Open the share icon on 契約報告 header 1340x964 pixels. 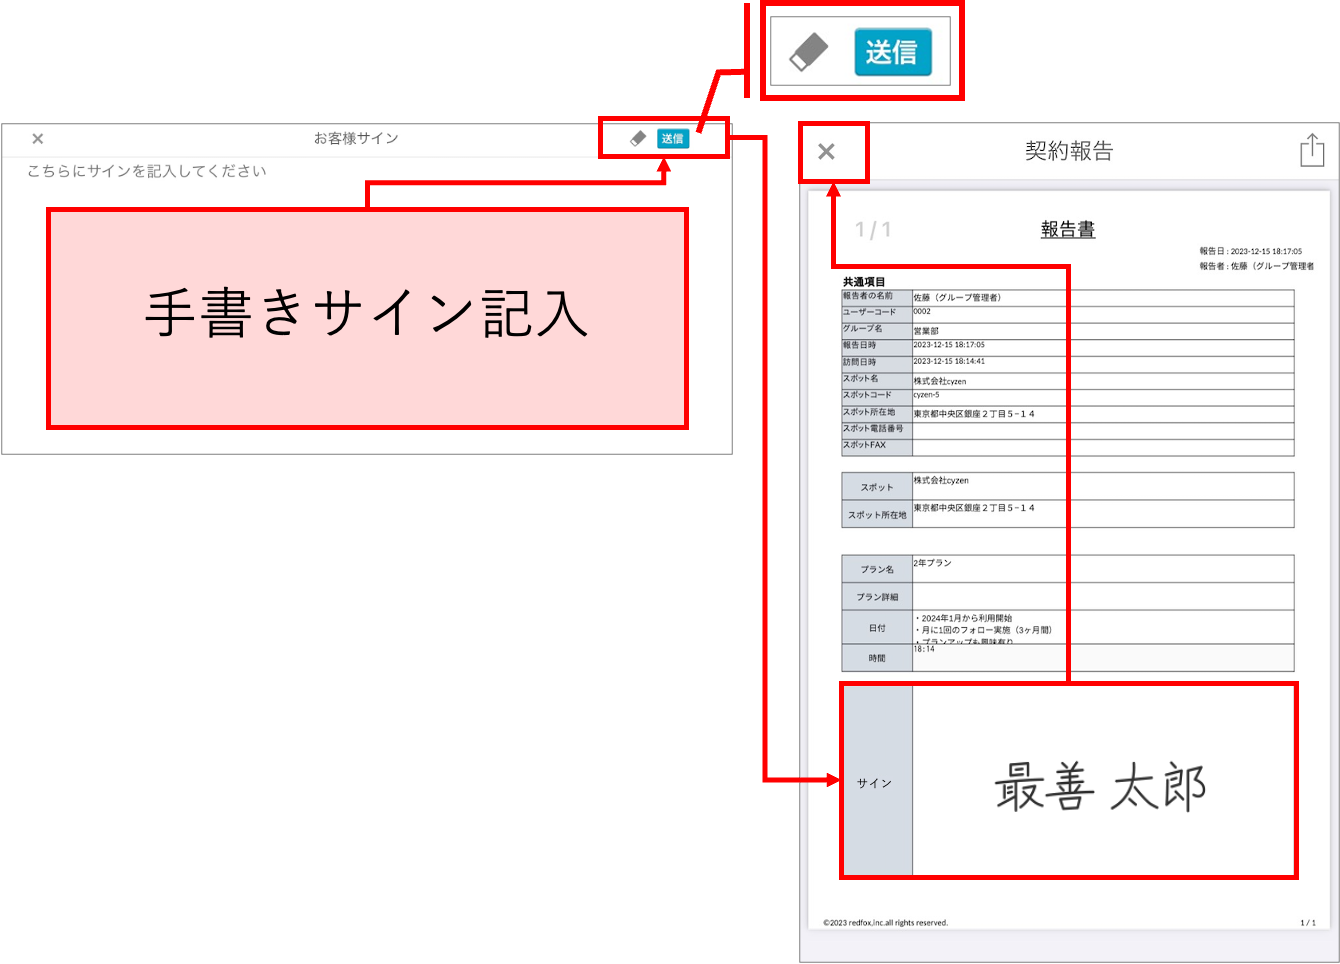pos(1312,151)
